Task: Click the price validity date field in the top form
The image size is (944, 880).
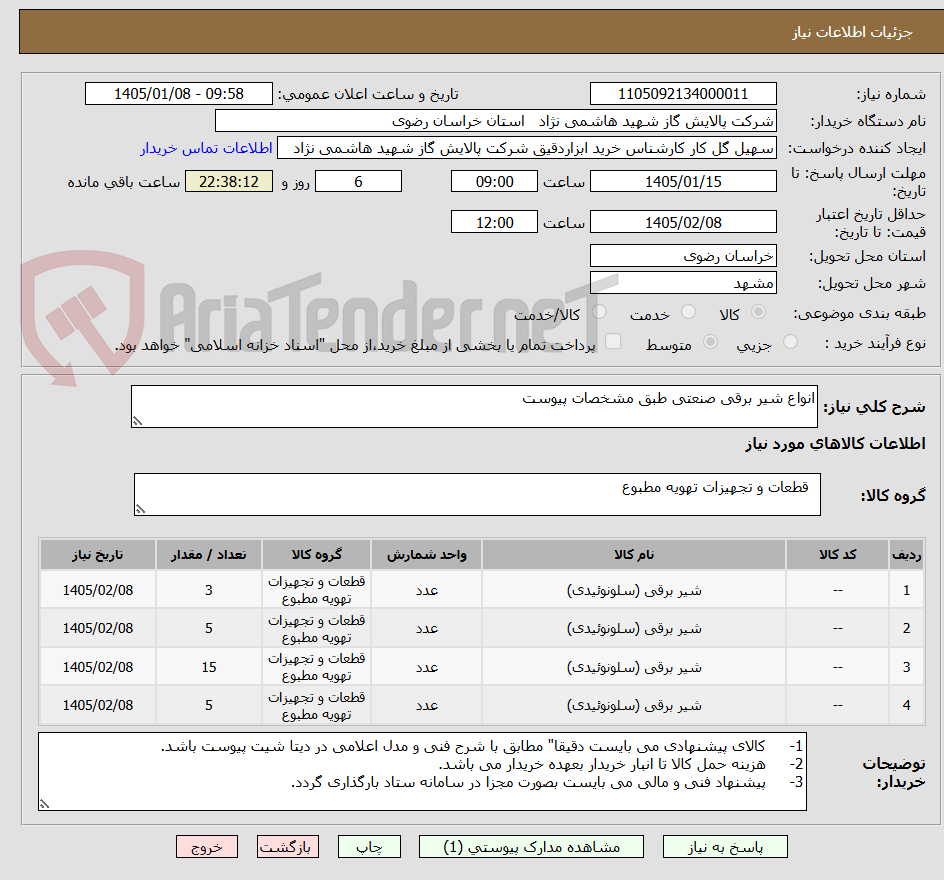Action: (x=683, y=222)
